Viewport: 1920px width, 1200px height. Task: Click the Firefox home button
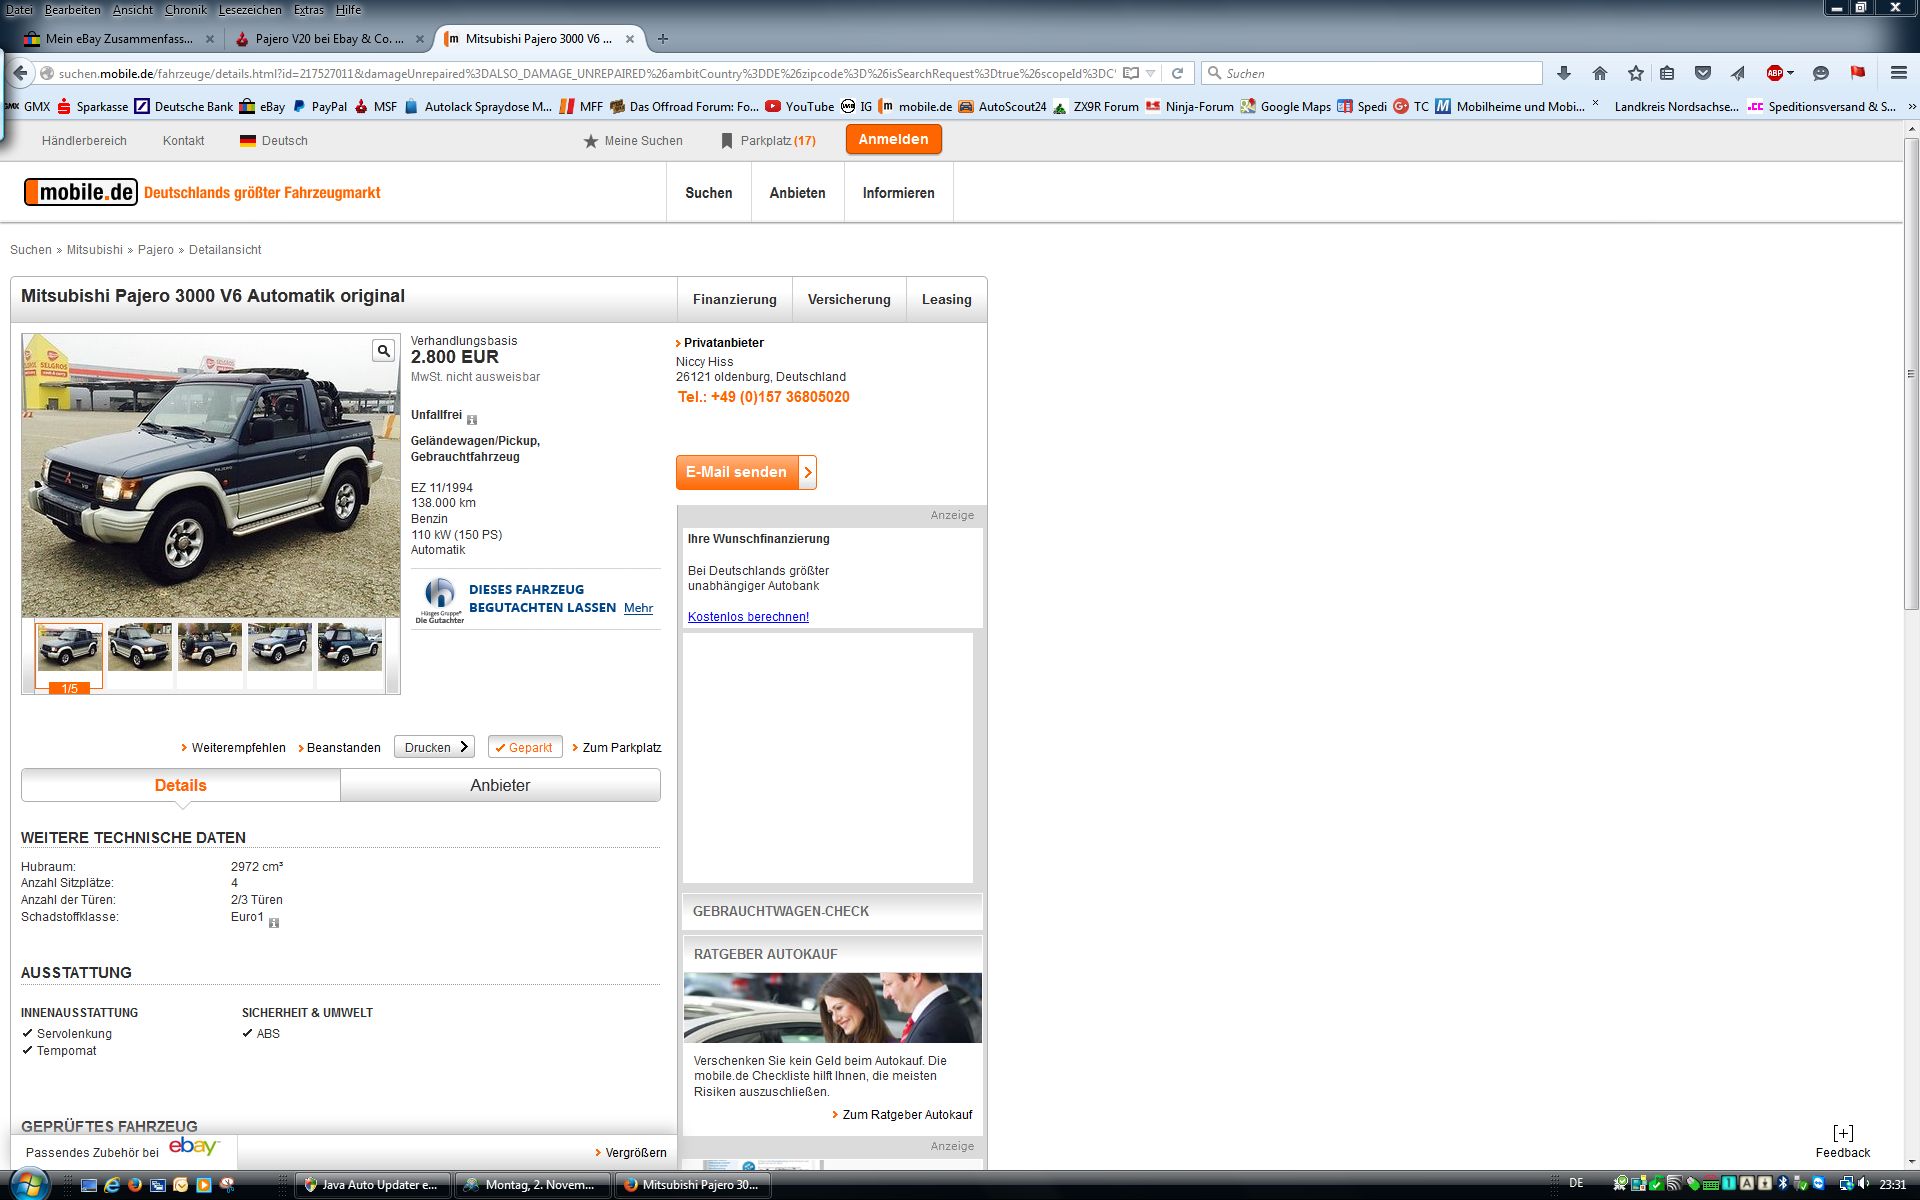1599,73
